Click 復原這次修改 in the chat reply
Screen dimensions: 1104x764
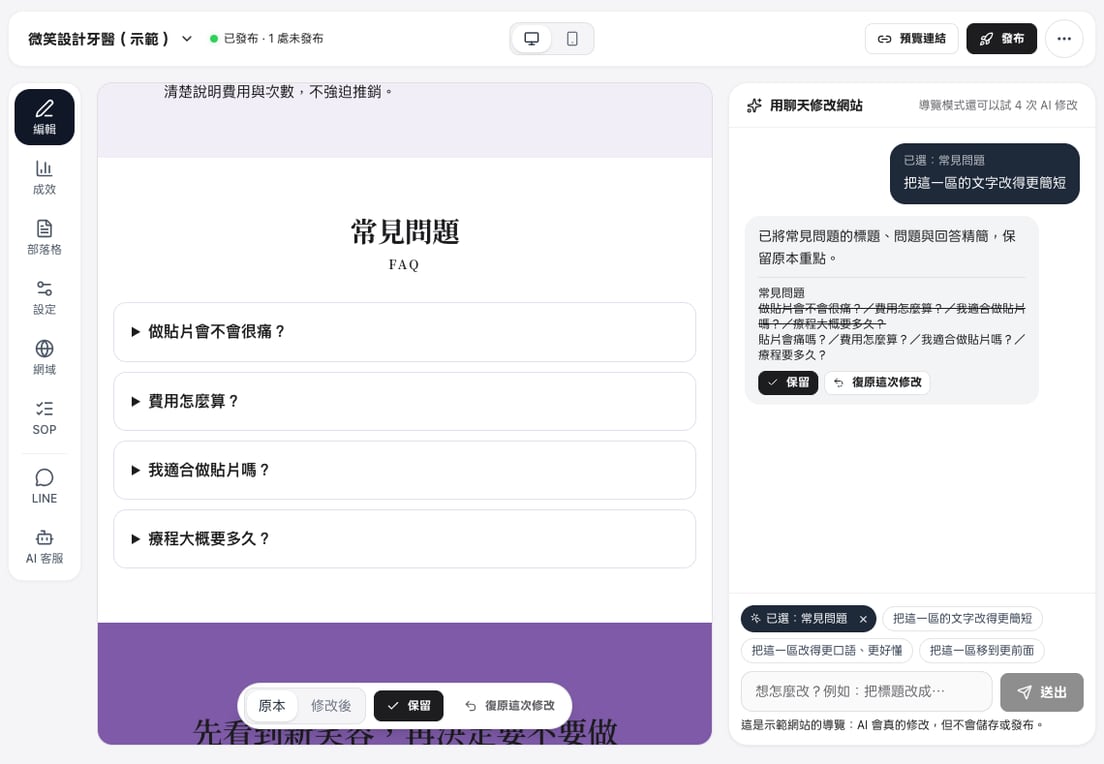877,382
